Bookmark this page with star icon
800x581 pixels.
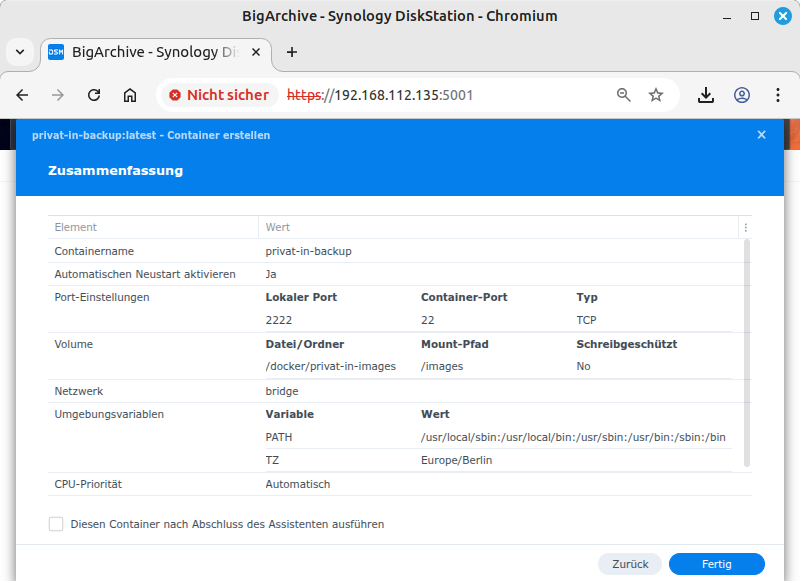click(656, 95)
